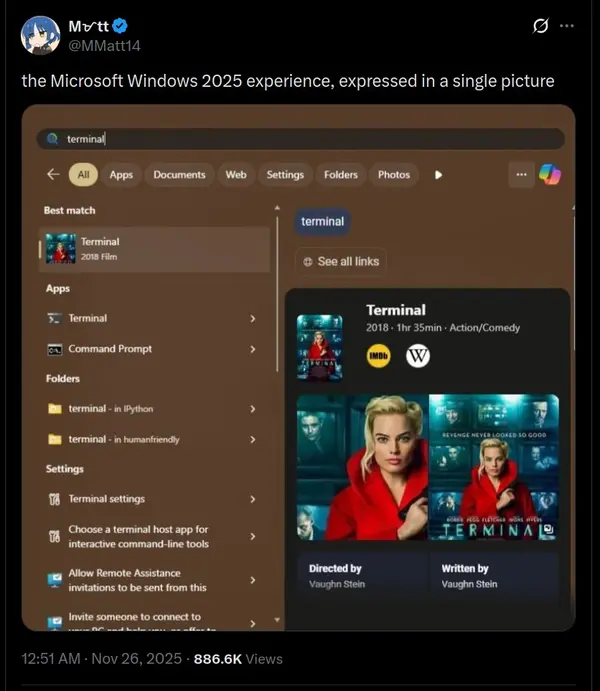Click the Grok icon in tweet header
Screen dimensions: 600x691
coord(541,26)
